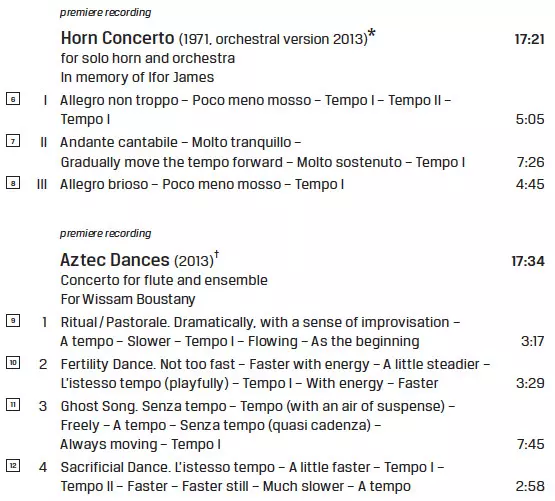555x501 pixels.
Task: Click the track 9 number box
Action: click(13, 321)
